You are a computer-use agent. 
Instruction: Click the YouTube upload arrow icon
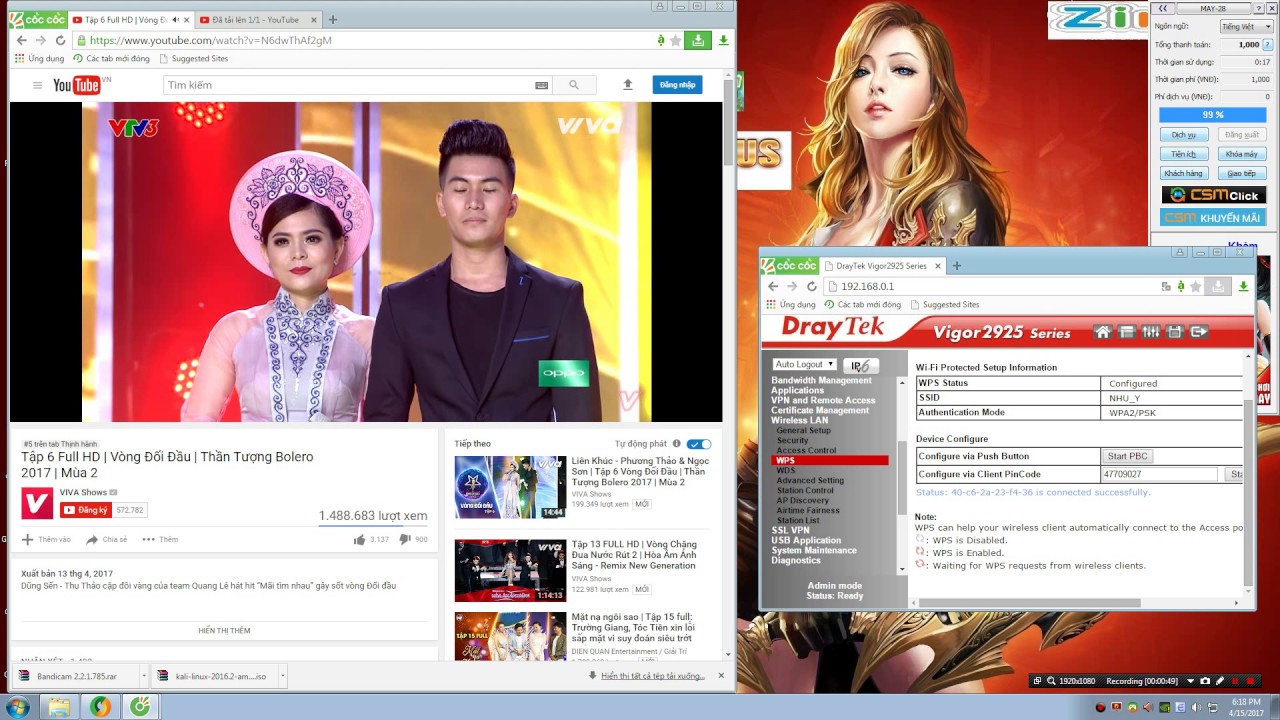628,85
